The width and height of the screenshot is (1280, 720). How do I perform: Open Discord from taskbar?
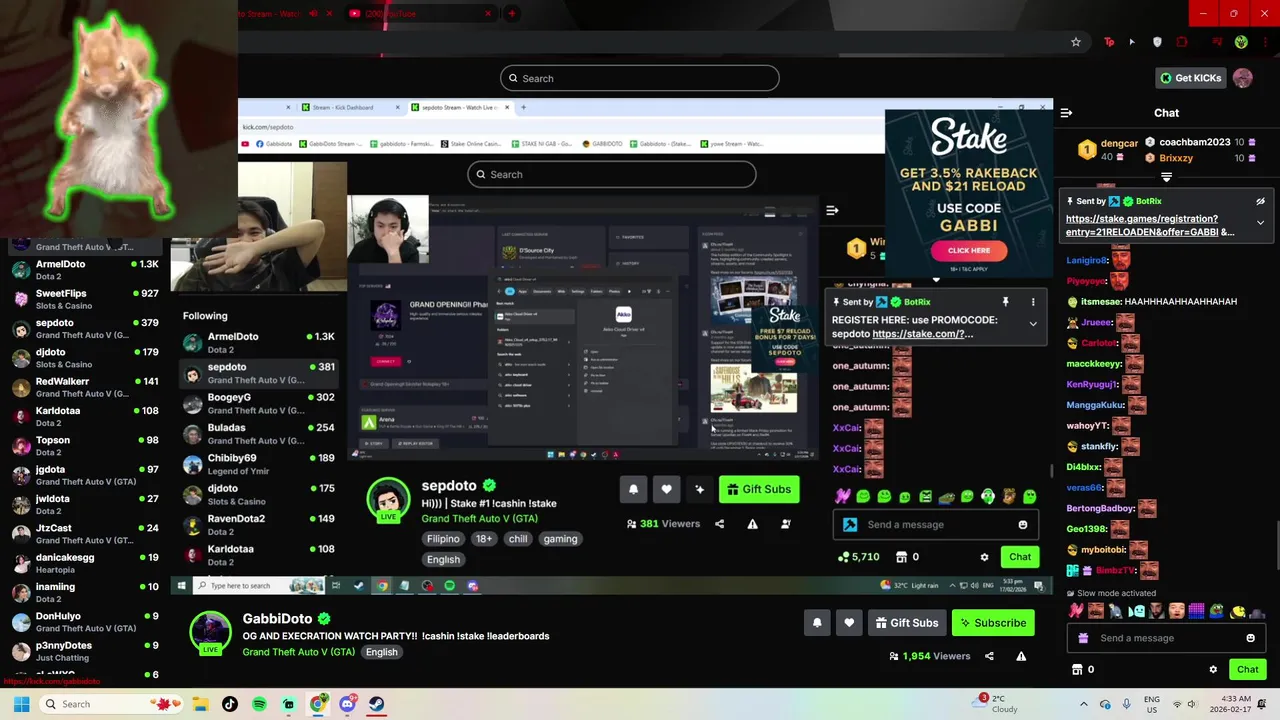point(347,704)
